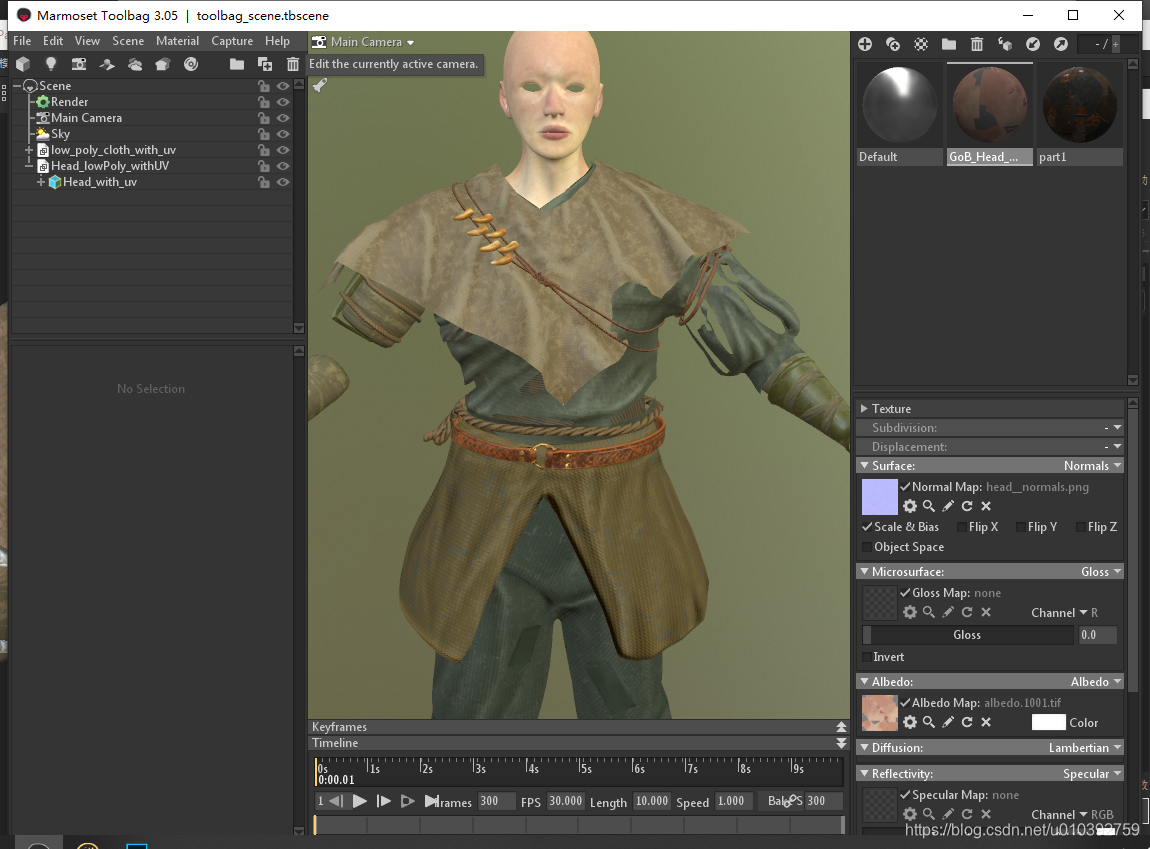1150x849 pixels.
Task: Open the Diffusion Lambertian dropdown
Action: [x=1085, y=748]
